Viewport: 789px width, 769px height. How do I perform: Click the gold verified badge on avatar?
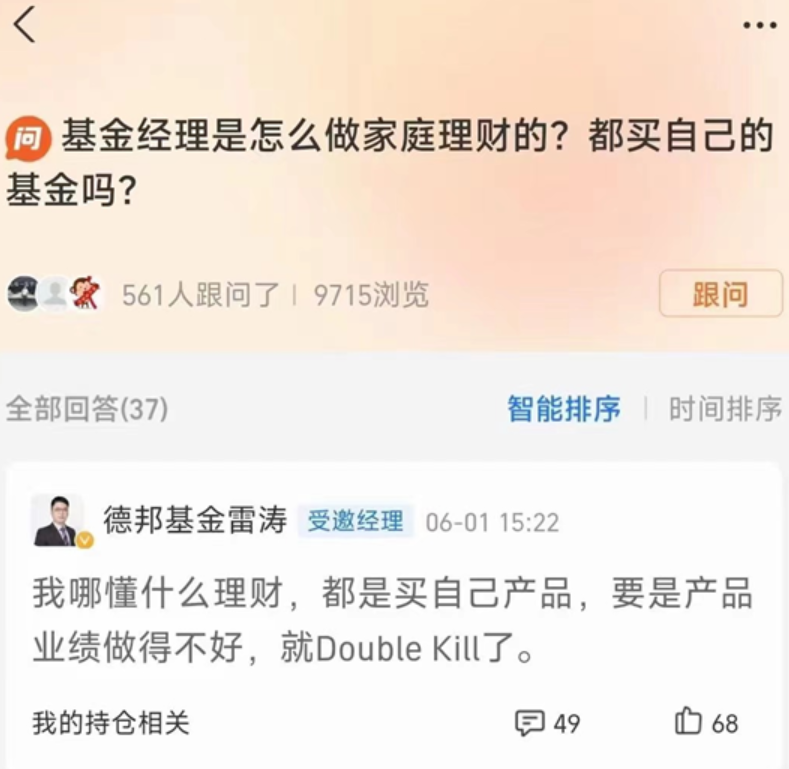point(85,541)
